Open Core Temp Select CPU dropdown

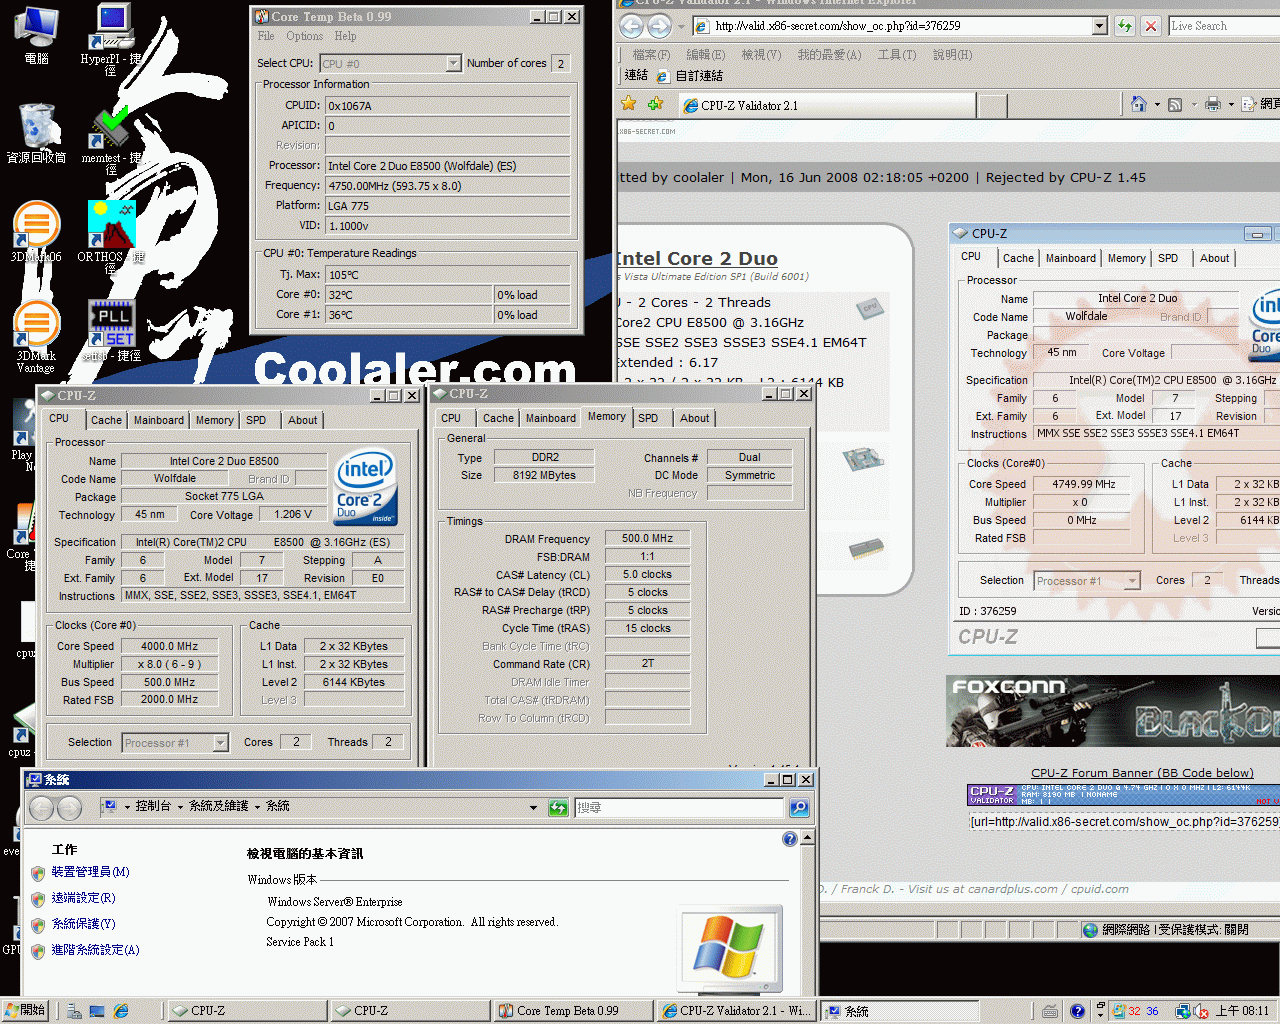pos(453,63)
